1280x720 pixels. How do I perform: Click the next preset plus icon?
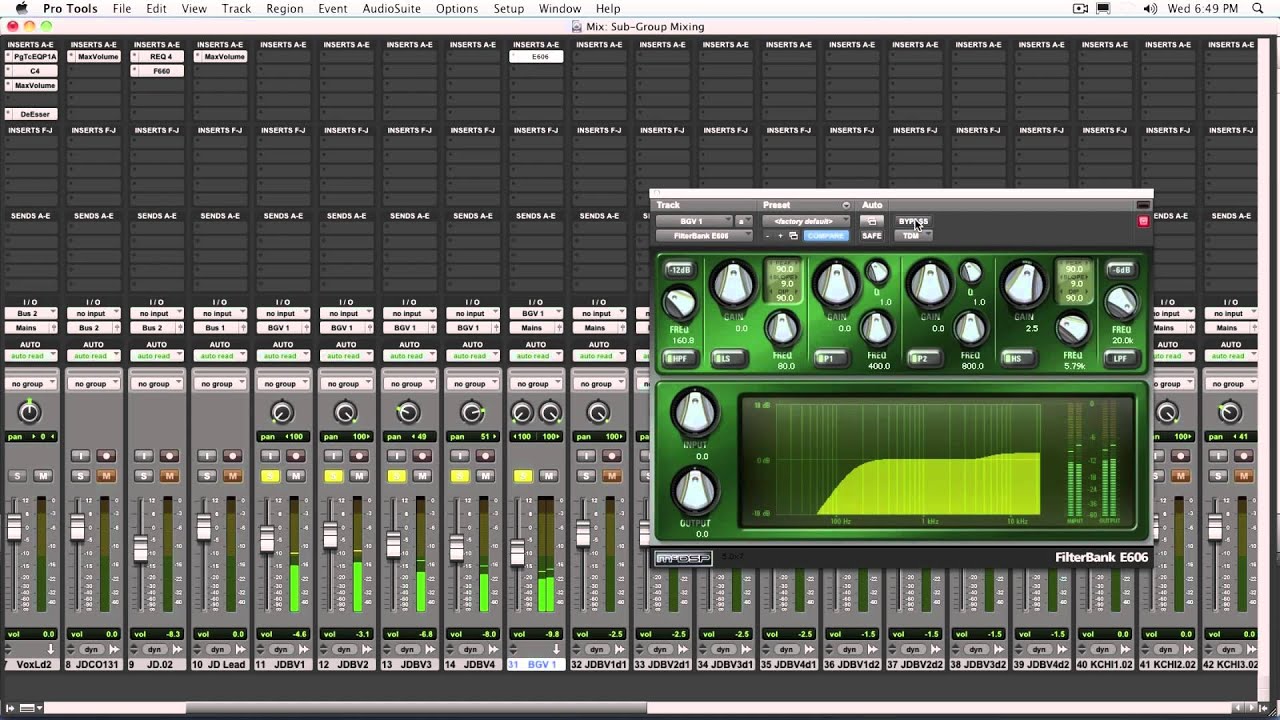(x=780, y=236)
